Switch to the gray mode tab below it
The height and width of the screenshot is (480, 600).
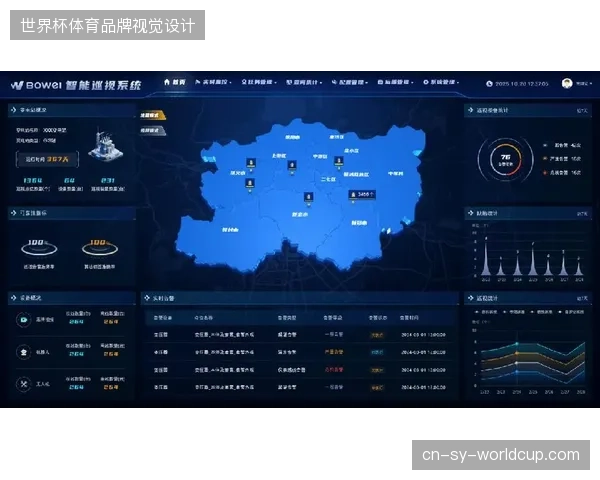click(153, 131)
